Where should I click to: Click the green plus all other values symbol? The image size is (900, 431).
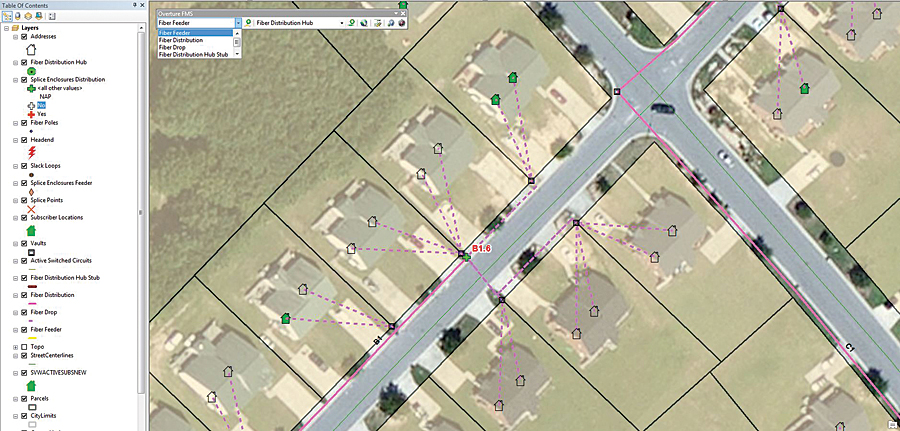point(32,88)
